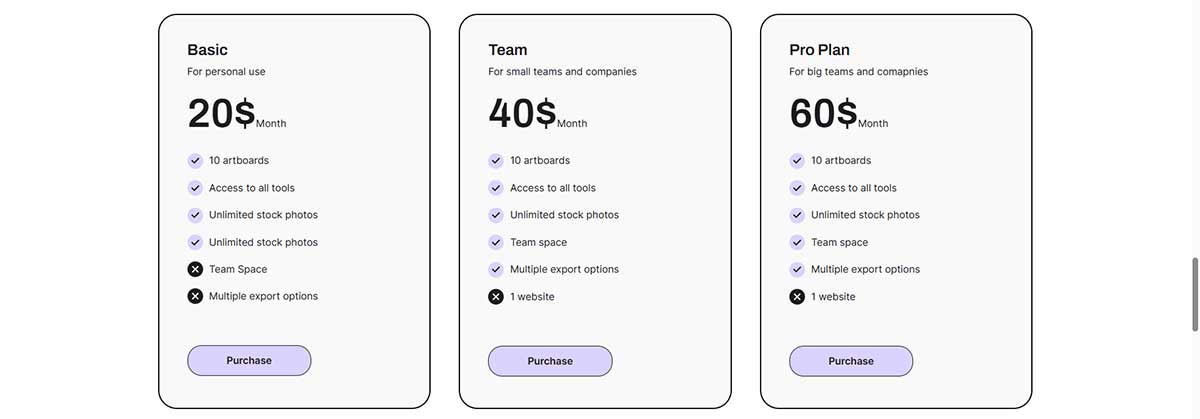Click X icon beside Multiple export options in Basic
The image size is (1200, 419).
(x=195, y=296)
